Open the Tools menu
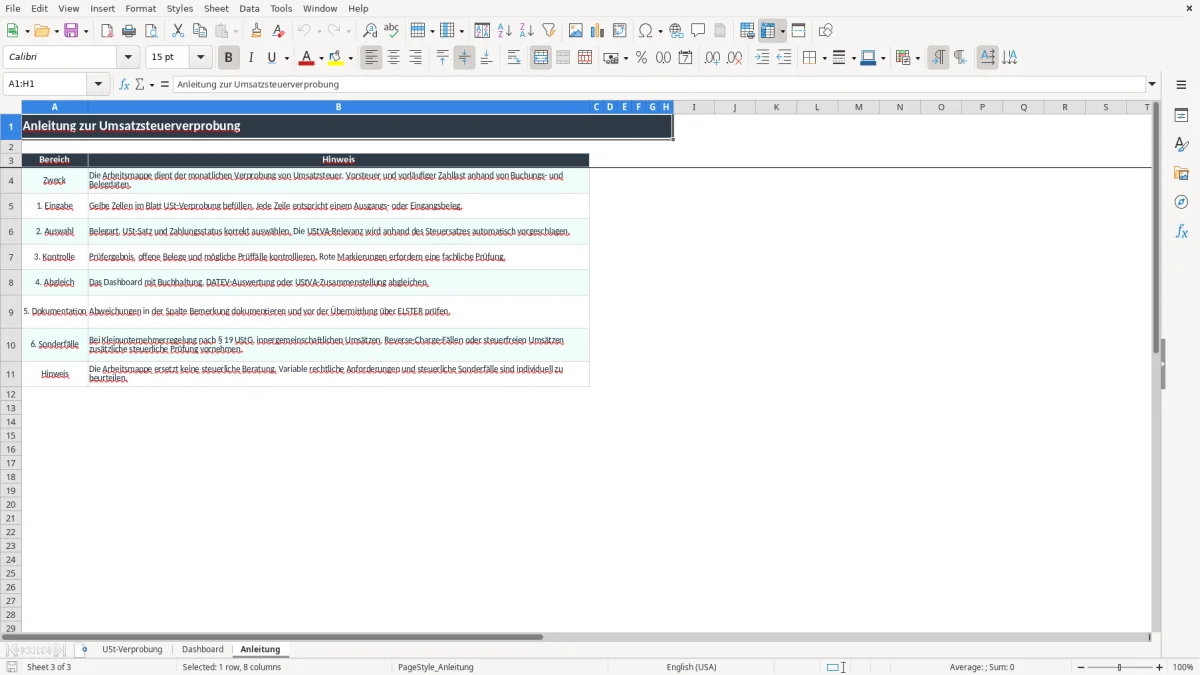1200x675 pixels. click(281, 8)
